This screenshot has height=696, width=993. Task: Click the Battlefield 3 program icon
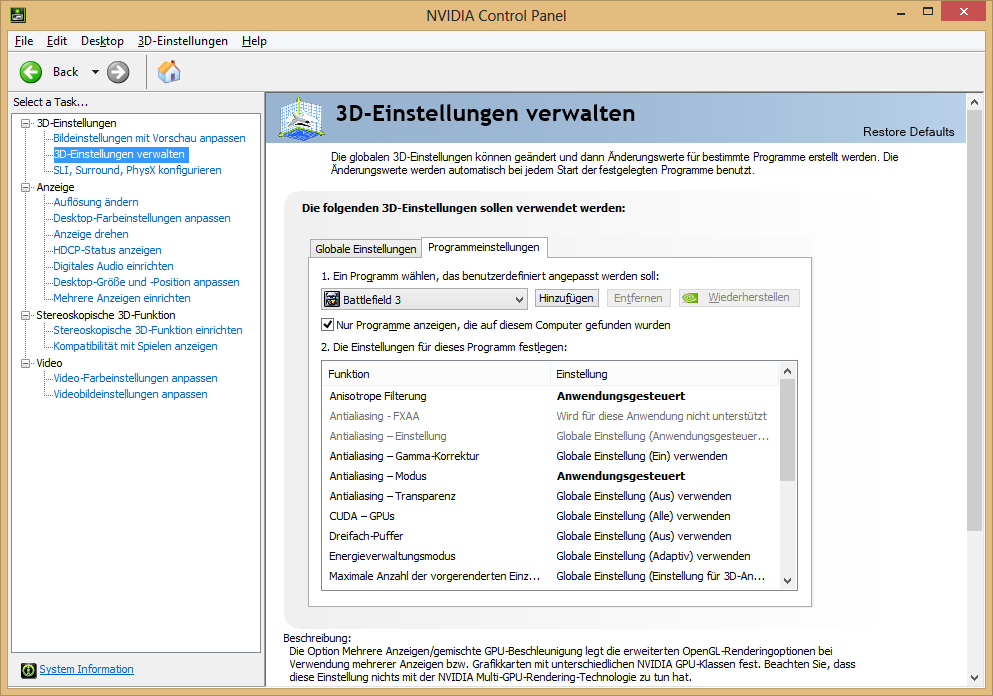(332, 299)
